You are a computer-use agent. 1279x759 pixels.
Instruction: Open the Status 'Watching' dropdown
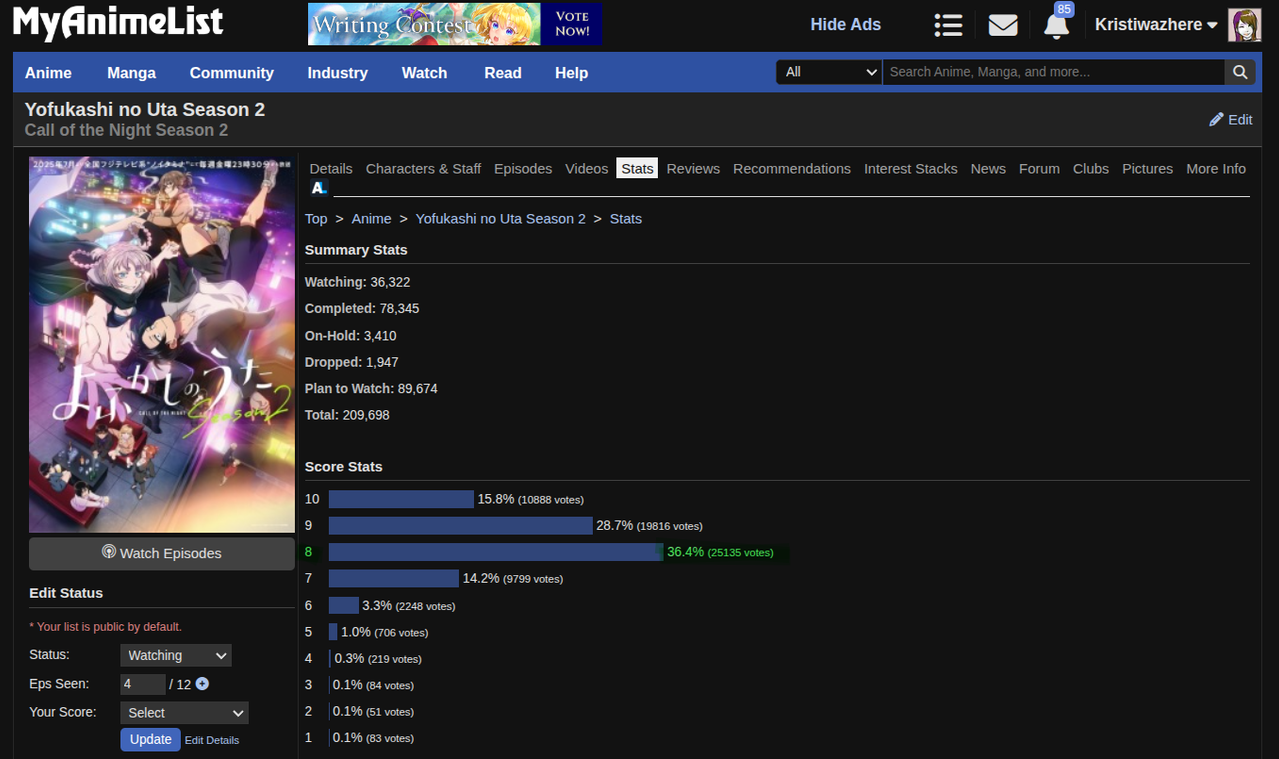[176, 655]
